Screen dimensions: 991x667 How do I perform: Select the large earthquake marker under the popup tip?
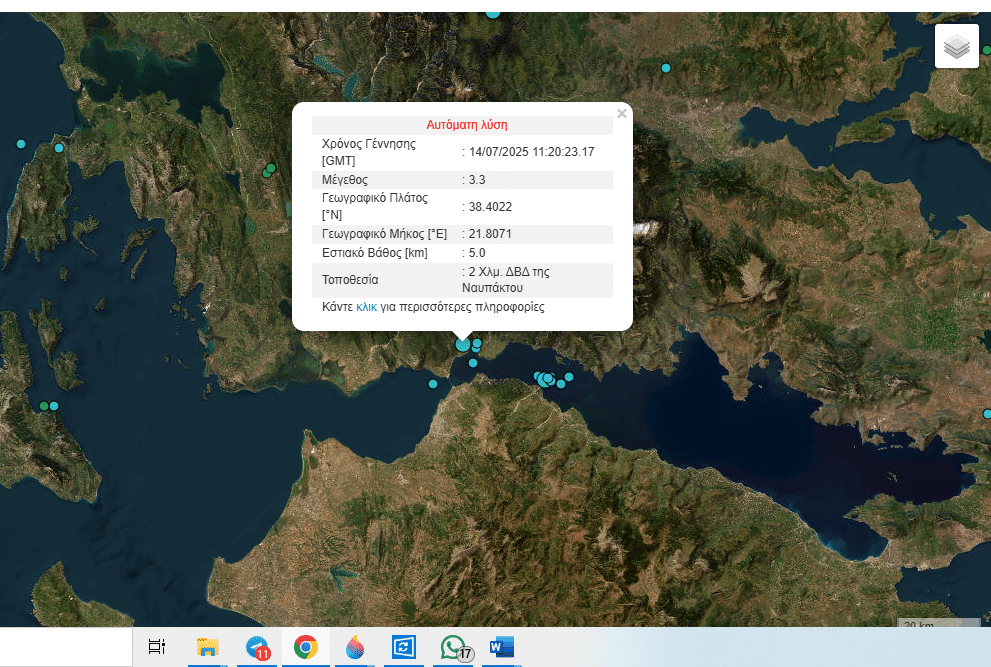[x=463, y=345]
